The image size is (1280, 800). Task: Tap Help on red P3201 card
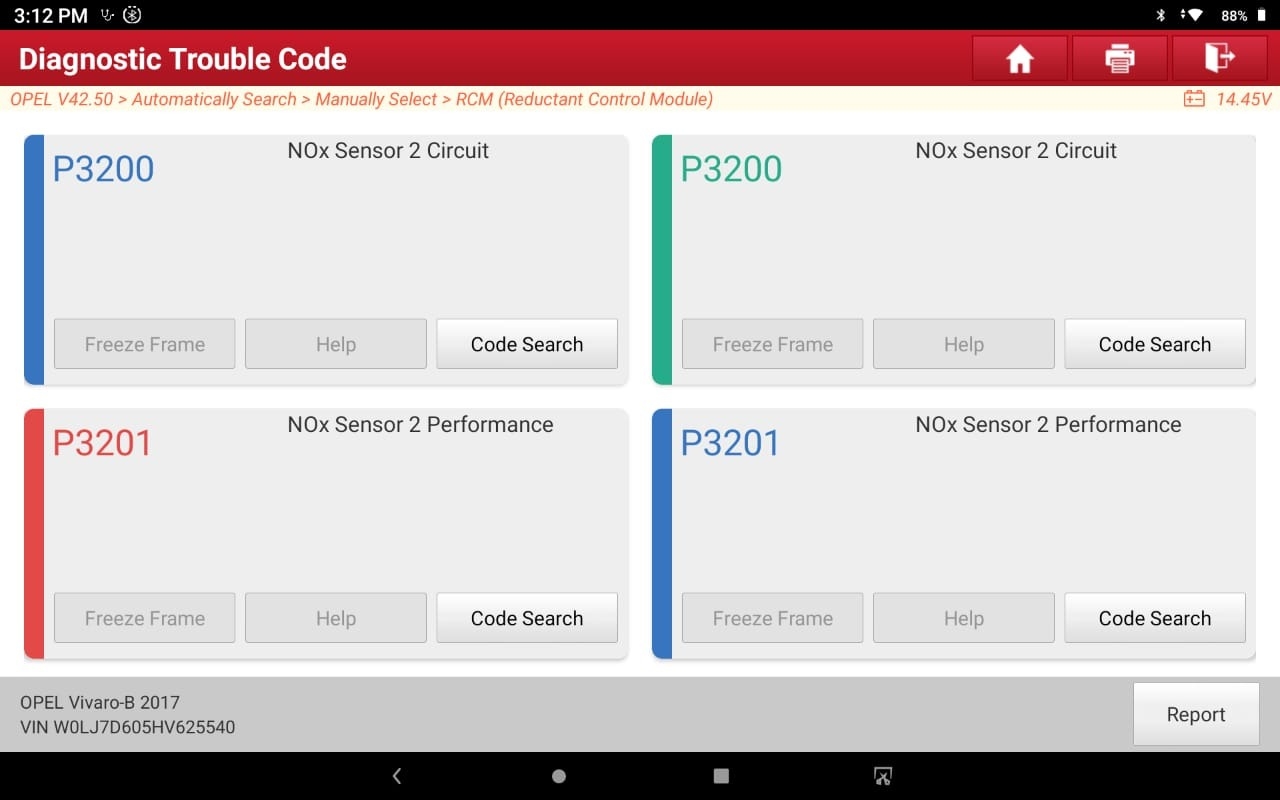click(x=336, y=618)
